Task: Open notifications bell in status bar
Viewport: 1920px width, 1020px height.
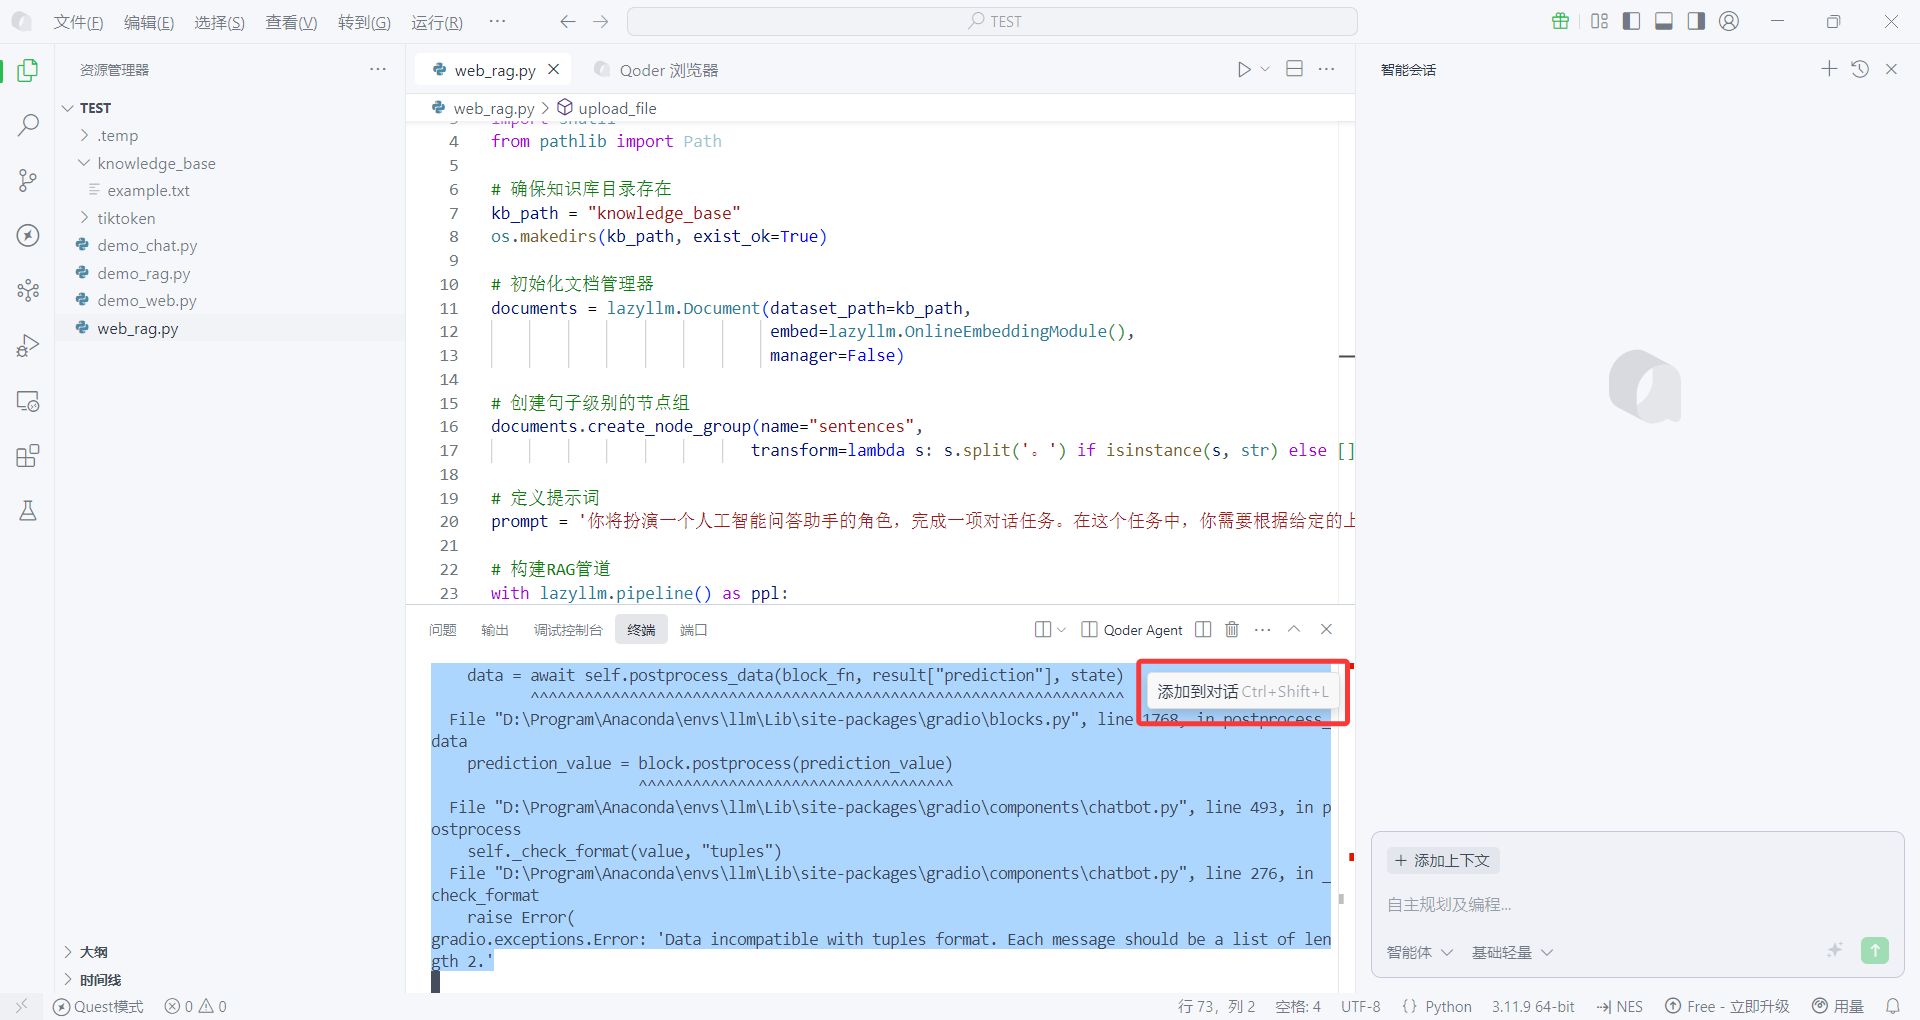Action: (x=1892, y=1006)
